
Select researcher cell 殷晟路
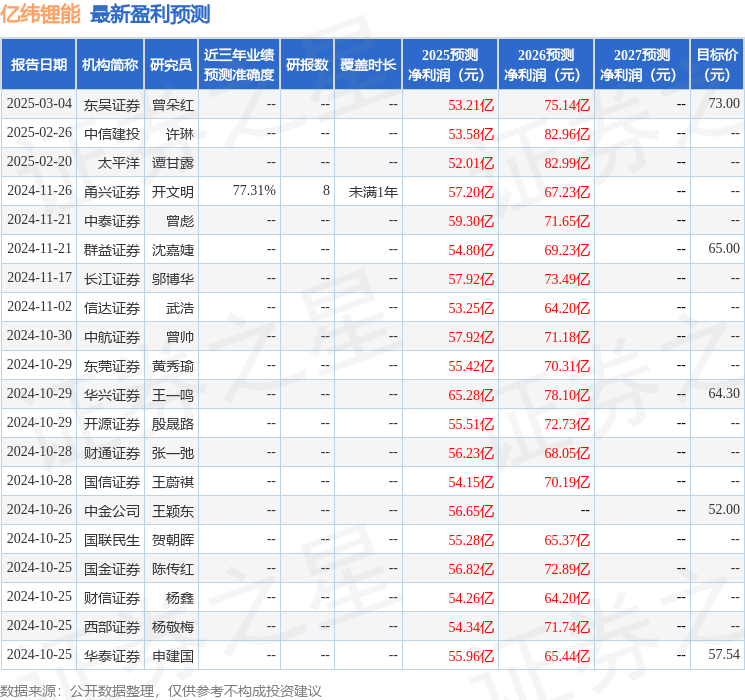[x=173, y=424]
